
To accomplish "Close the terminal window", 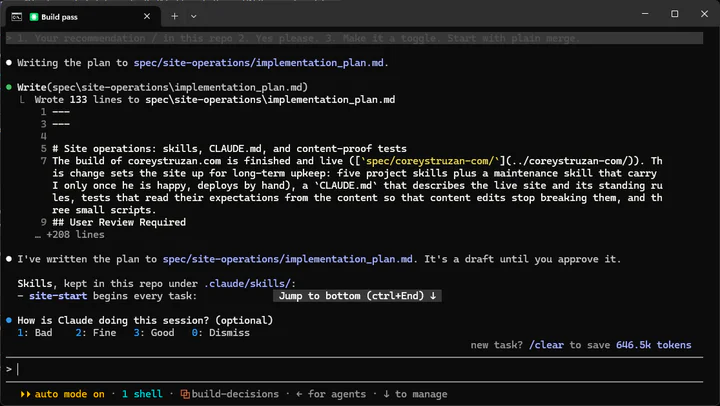I will [704, 14].
